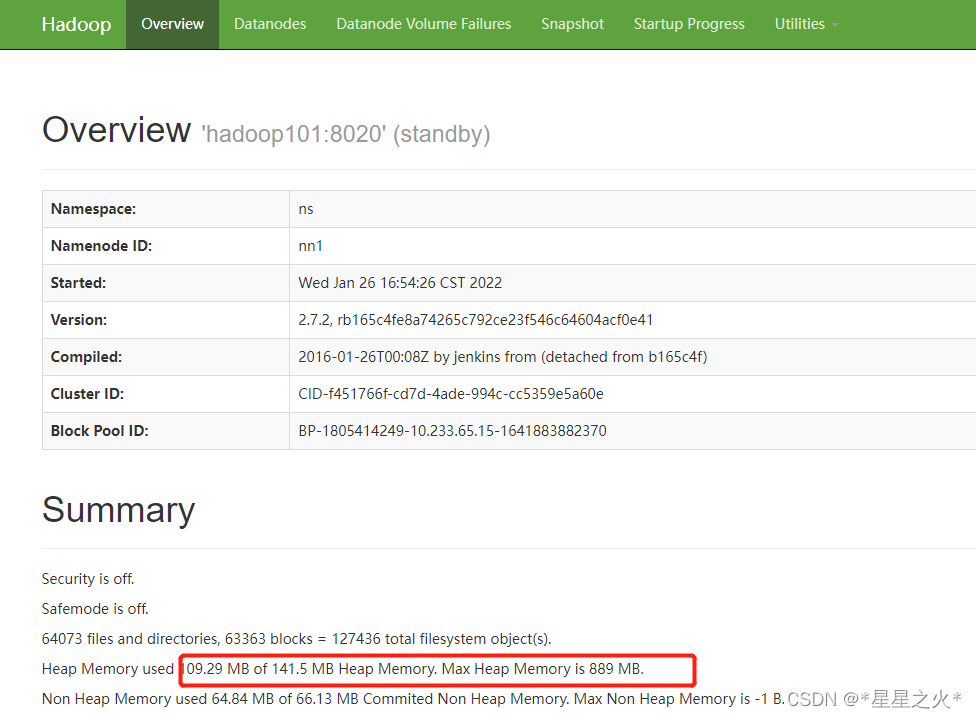The width and height of the screenshot is (976, 718).
Task: Select the Overview tab
Action: 172,24
